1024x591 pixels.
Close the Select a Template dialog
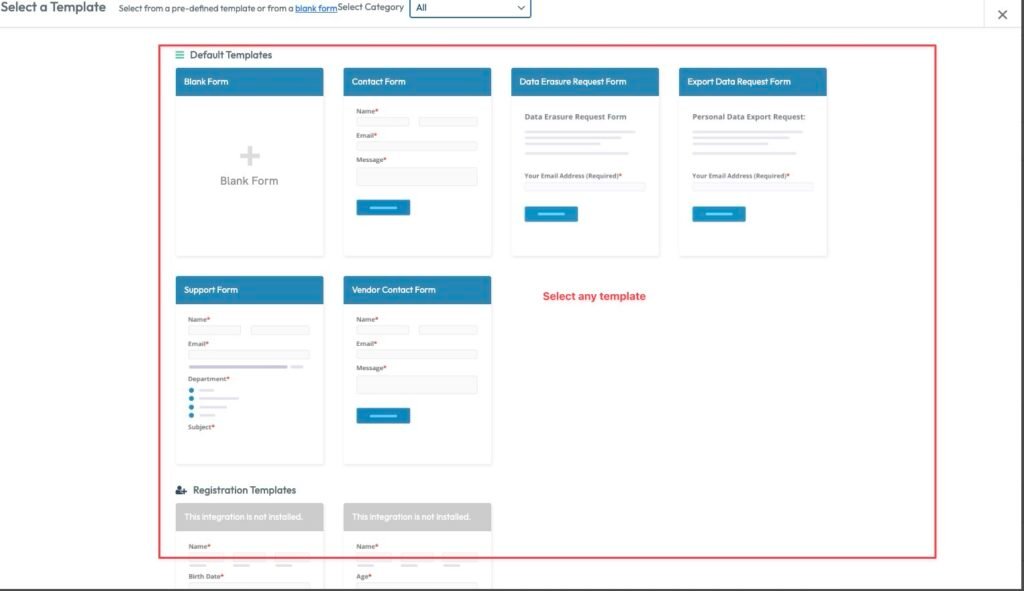pyautogui.click(x=1002, y=14)
